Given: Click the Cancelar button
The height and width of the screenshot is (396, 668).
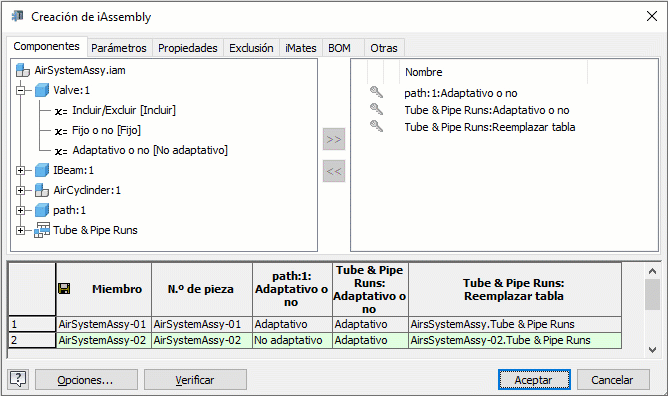Looking at the screenshot, I should (613, 379).
